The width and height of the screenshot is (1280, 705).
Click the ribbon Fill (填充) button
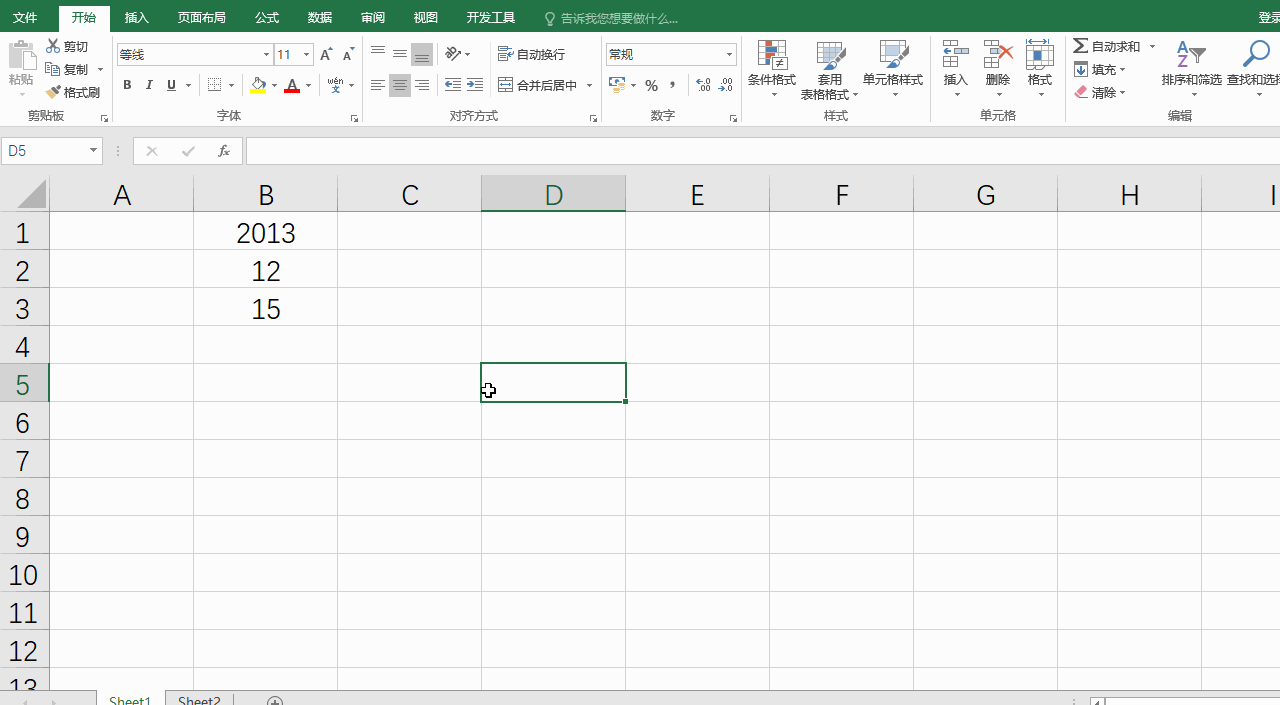[x=1100, y=70]
